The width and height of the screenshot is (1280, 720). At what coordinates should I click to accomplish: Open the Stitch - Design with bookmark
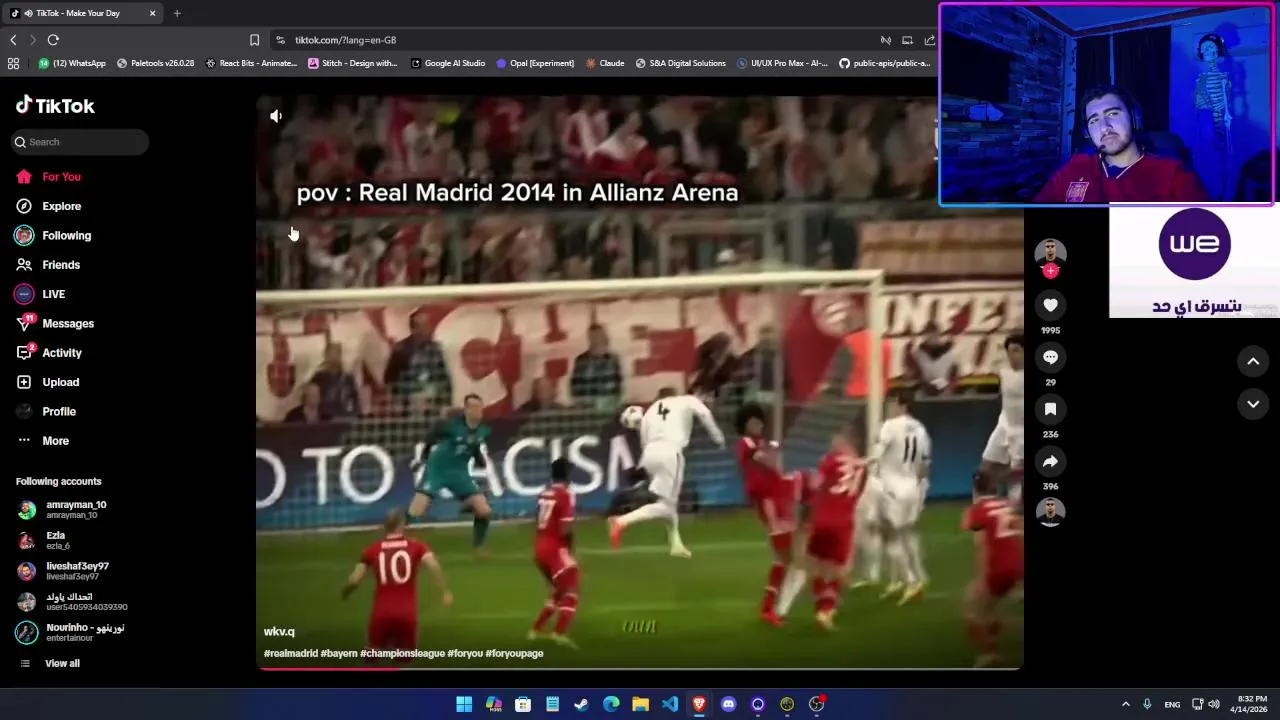tap(352, 63)
